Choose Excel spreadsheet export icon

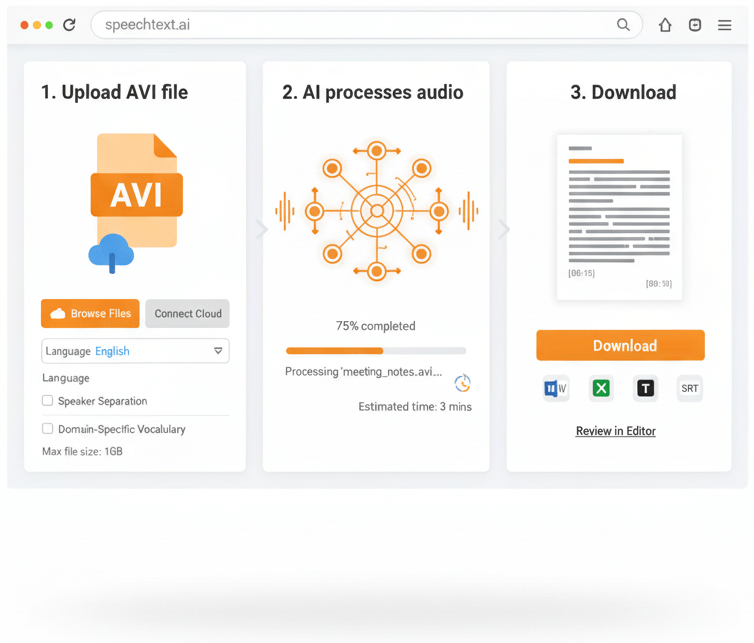(601, 388)
